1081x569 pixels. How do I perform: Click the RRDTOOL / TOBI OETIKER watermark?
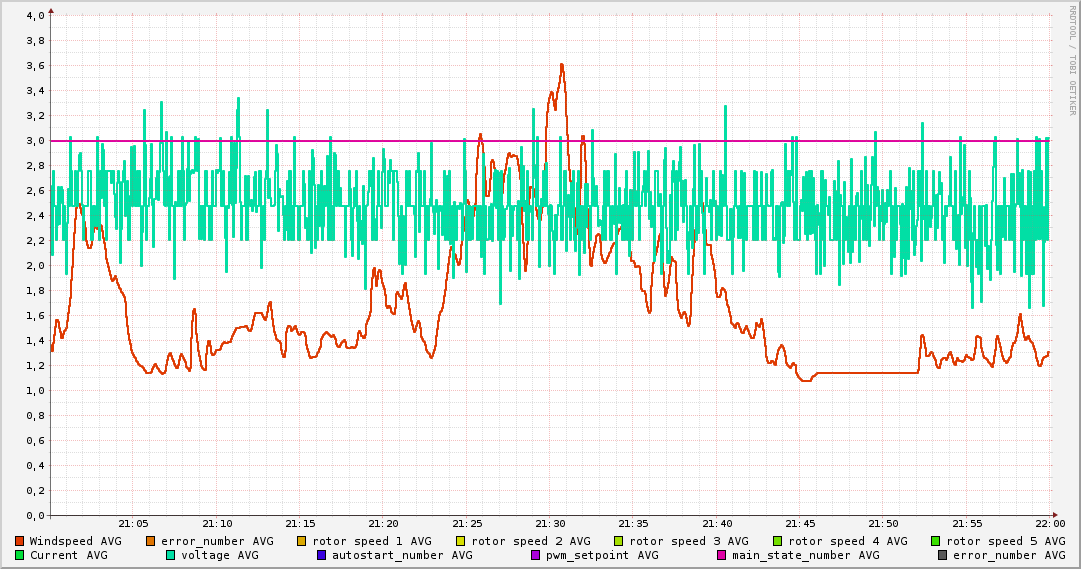1072,60
